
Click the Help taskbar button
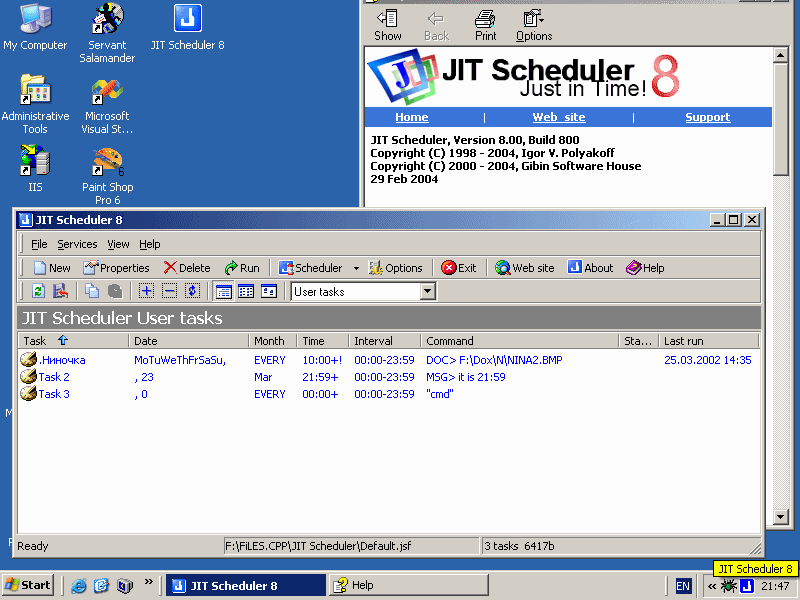tap(409, 585)
